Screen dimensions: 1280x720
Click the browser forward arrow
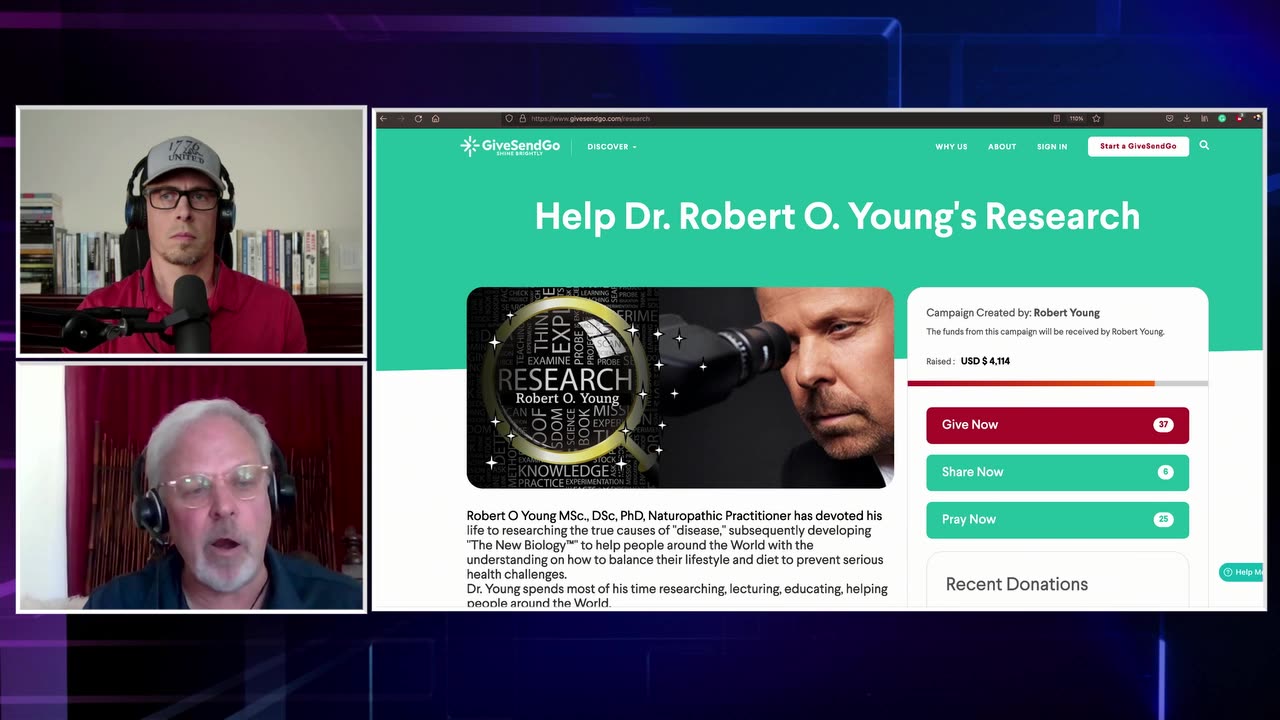pos(400,118)
